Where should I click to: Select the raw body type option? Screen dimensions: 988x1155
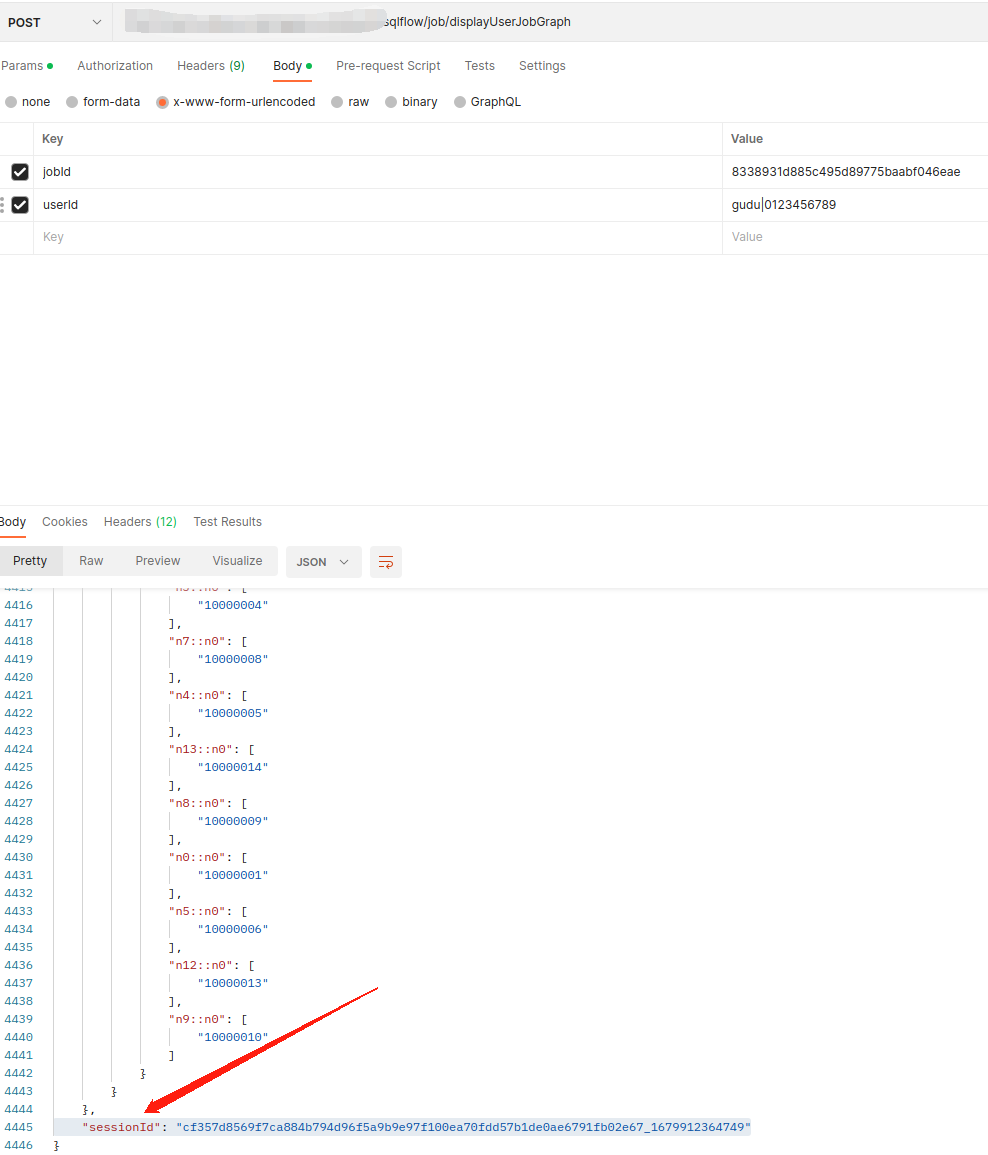pos(338,102)
